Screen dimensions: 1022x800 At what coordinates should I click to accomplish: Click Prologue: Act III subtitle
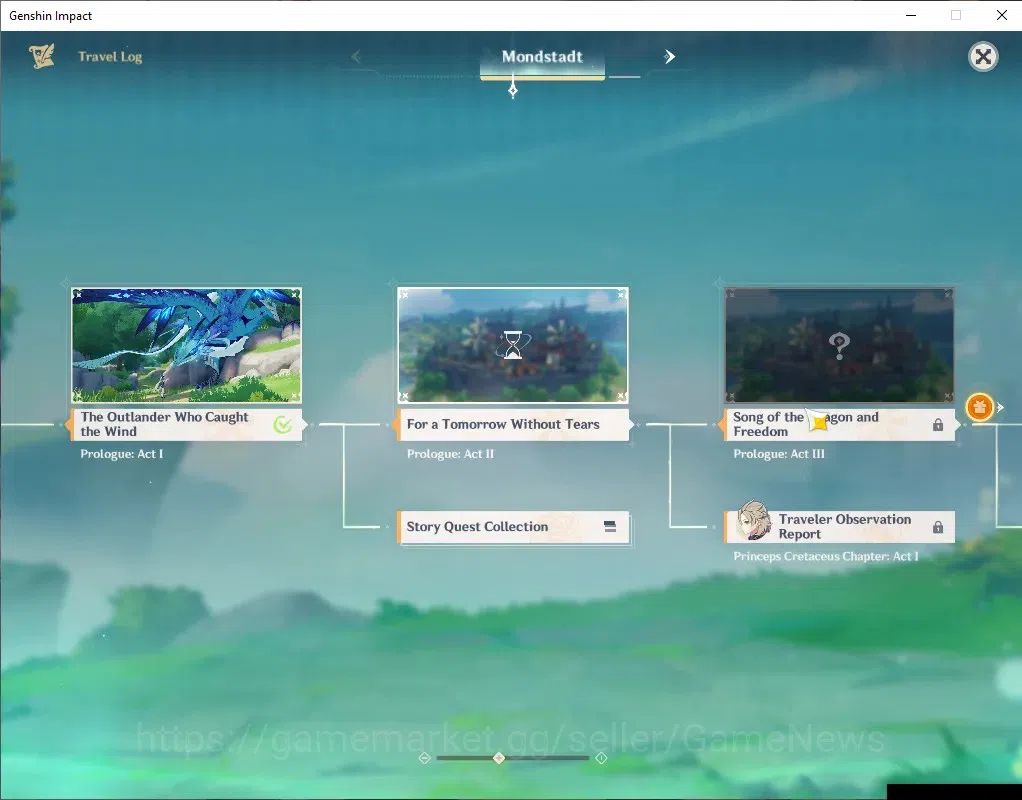click(779, 454)
